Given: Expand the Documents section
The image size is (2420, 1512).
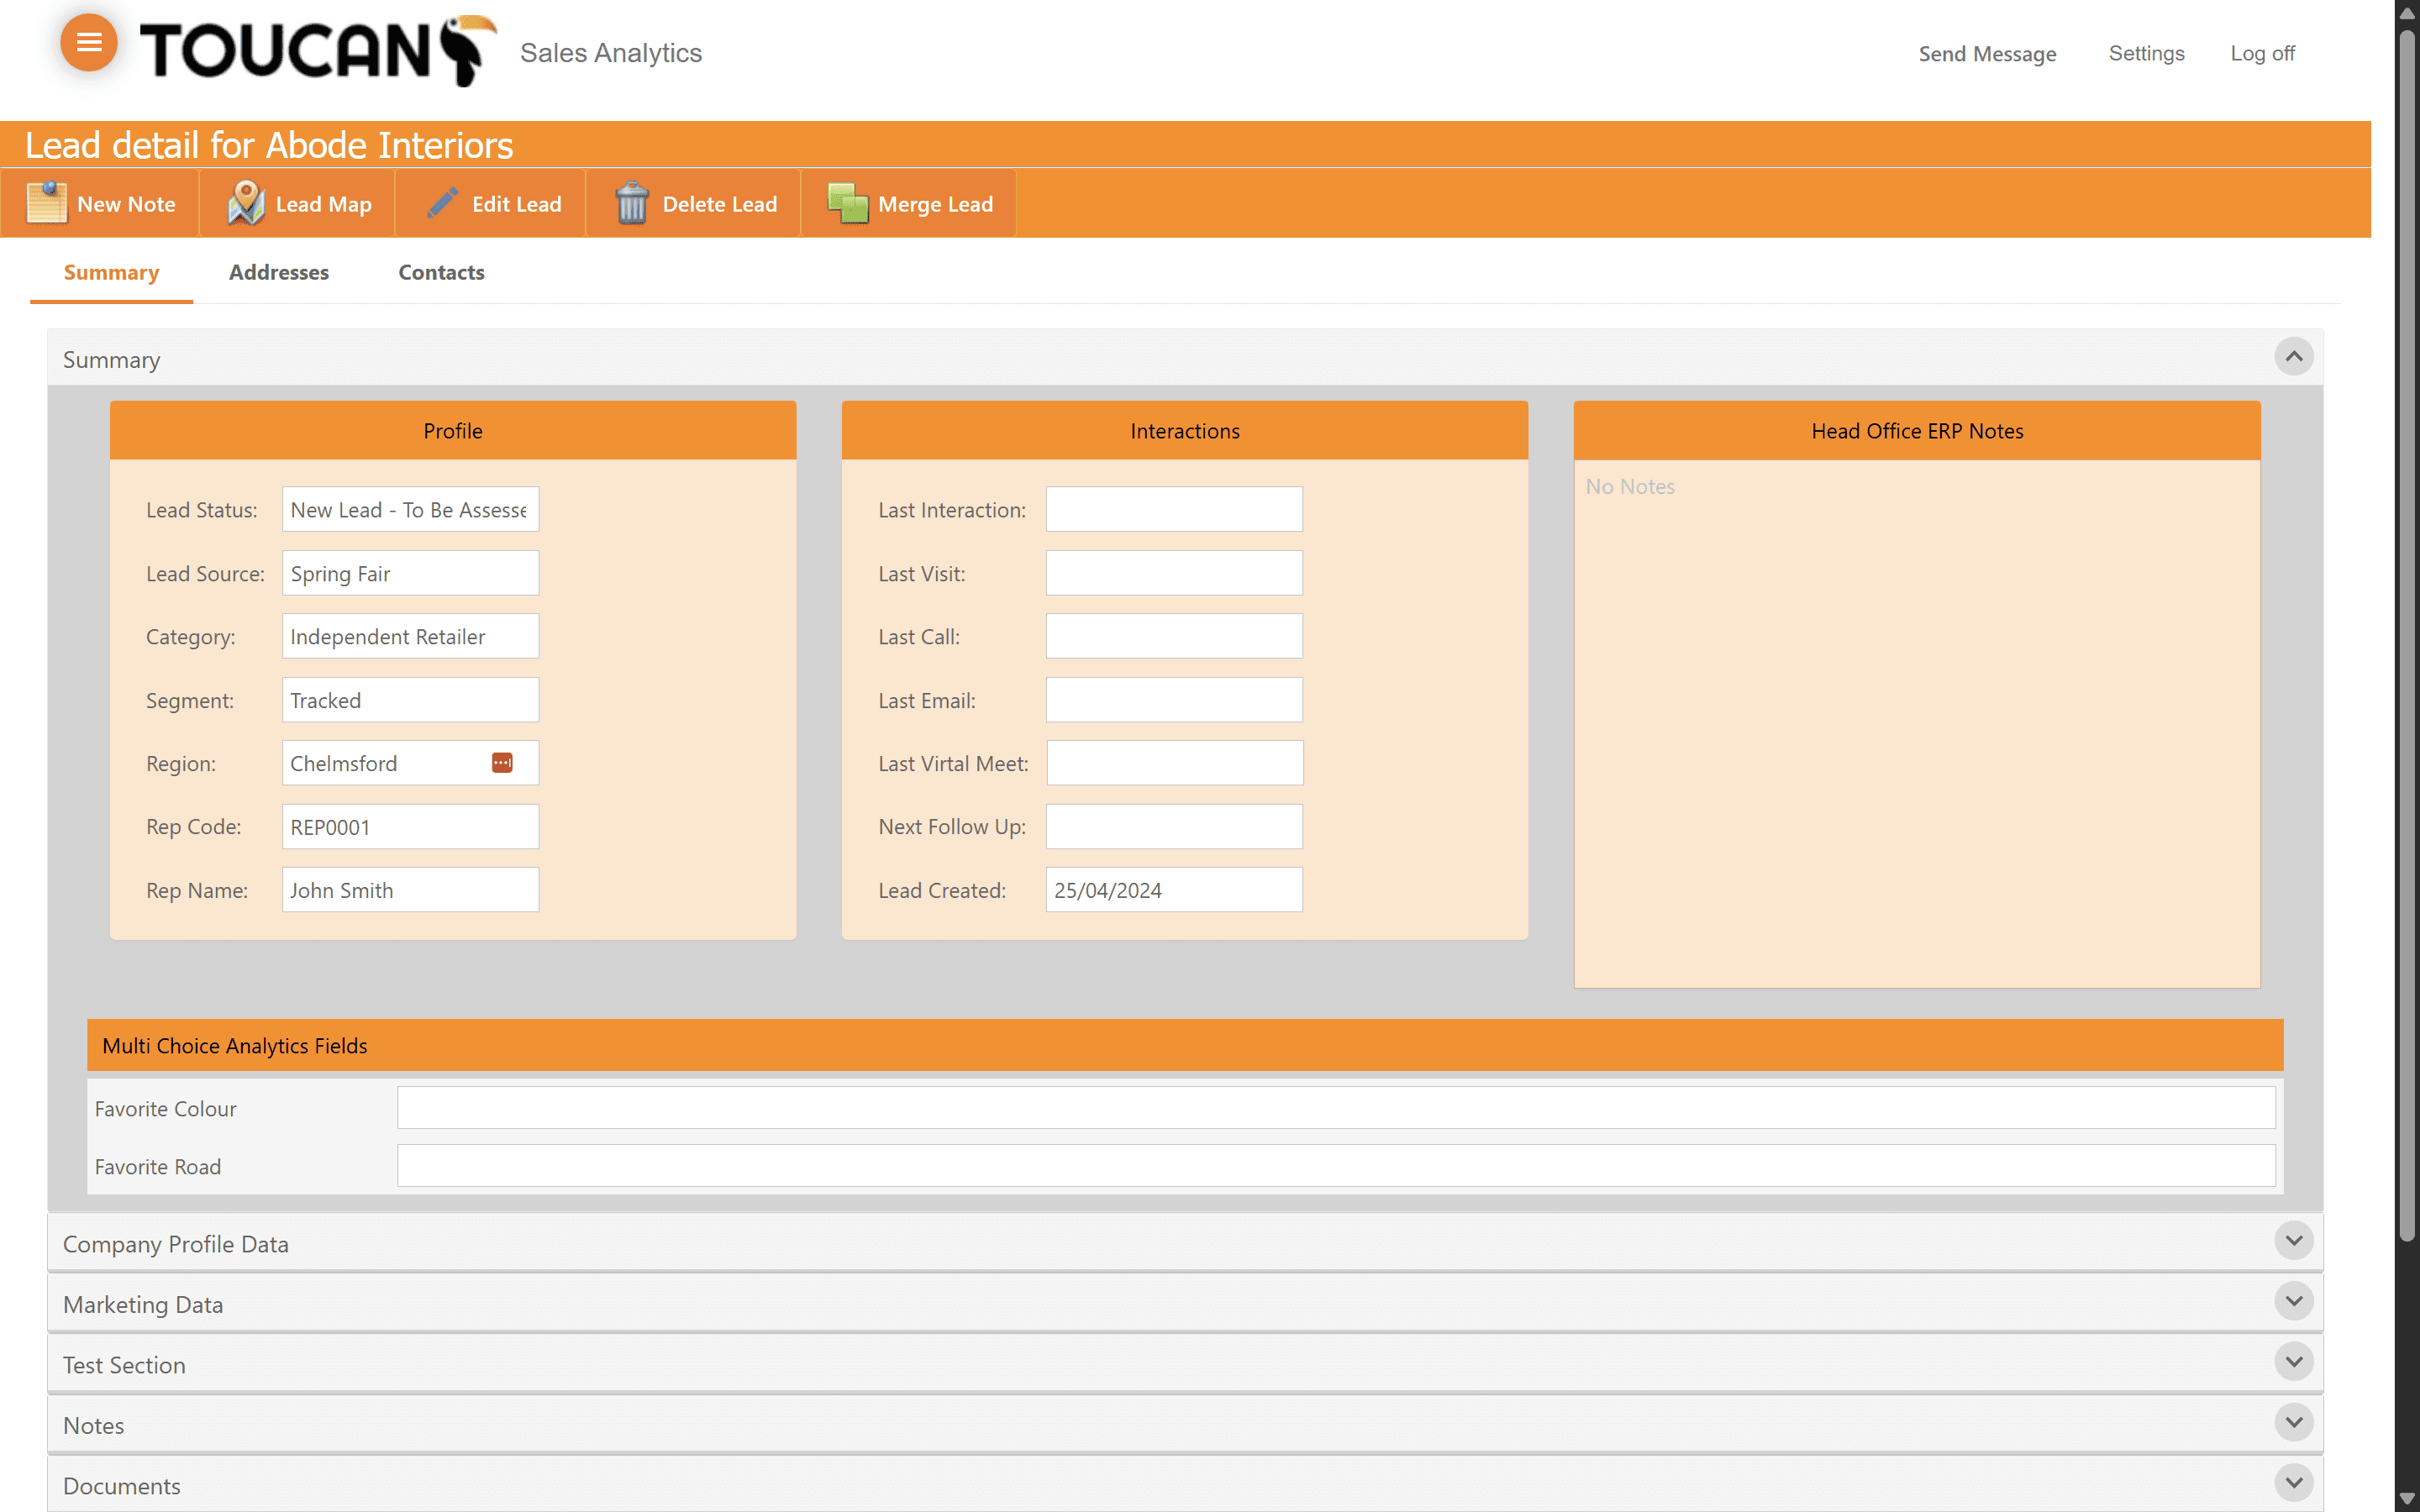Looking at the screenshot, I should click(2294, 1483).
